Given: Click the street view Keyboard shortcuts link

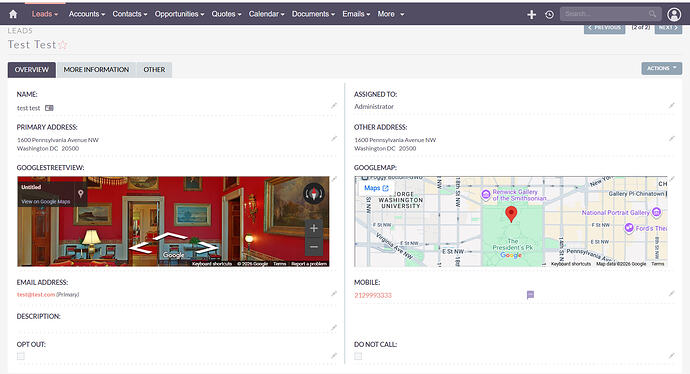Looking at the screenshot, I should pyautogui.click(x=212, y=264).
